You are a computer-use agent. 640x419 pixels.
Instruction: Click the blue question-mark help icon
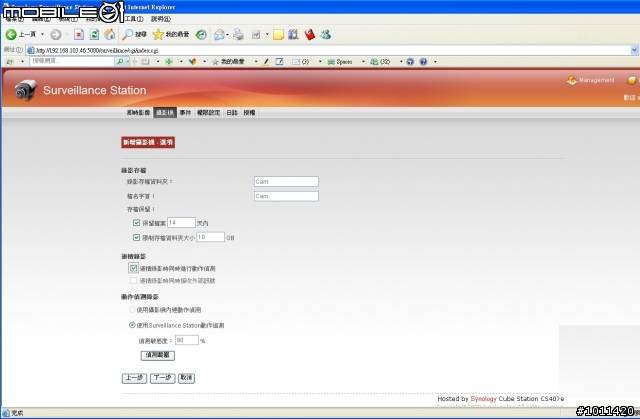(423, 62)
